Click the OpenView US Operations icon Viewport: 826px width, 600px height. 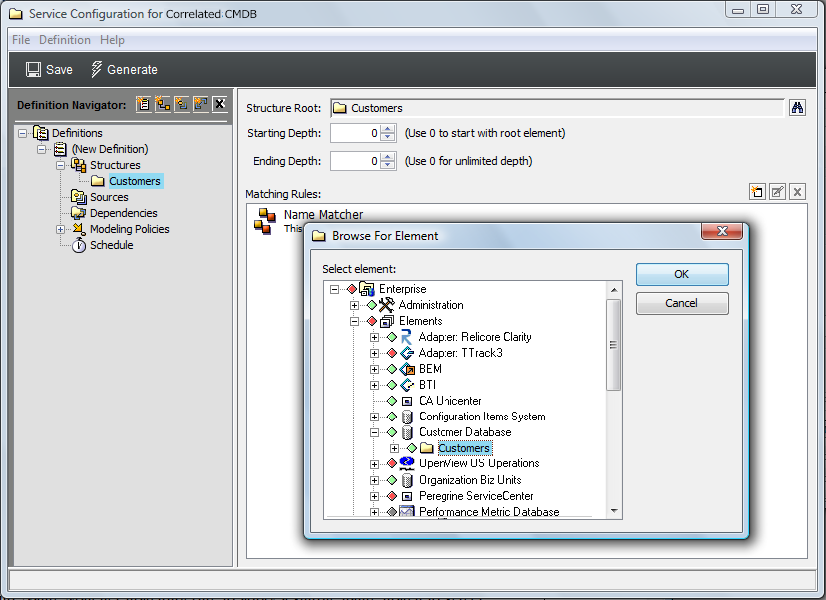point(407,463)
